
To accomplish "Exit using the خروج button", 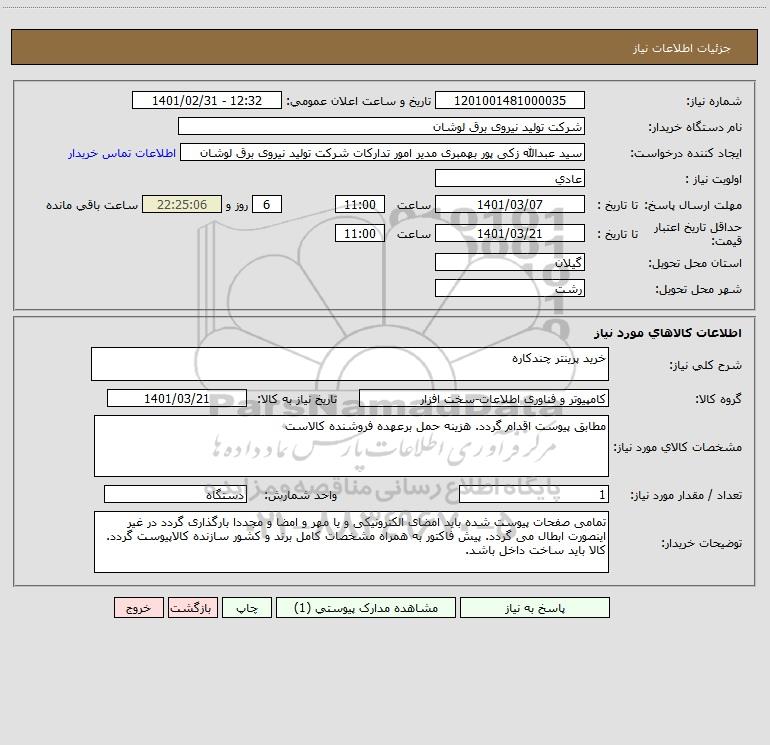I will point(138,608).
